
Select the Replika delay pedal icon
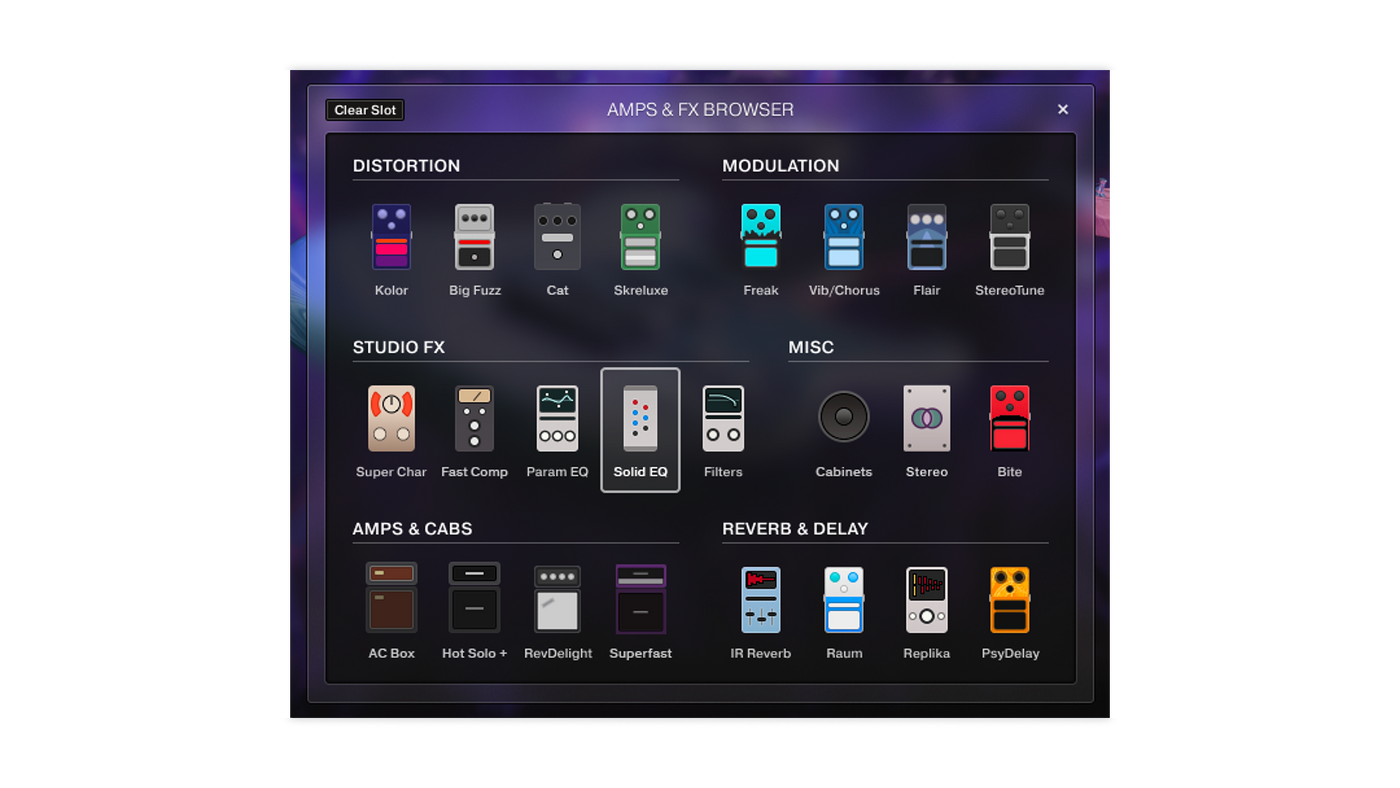click(x=927, y=600)
